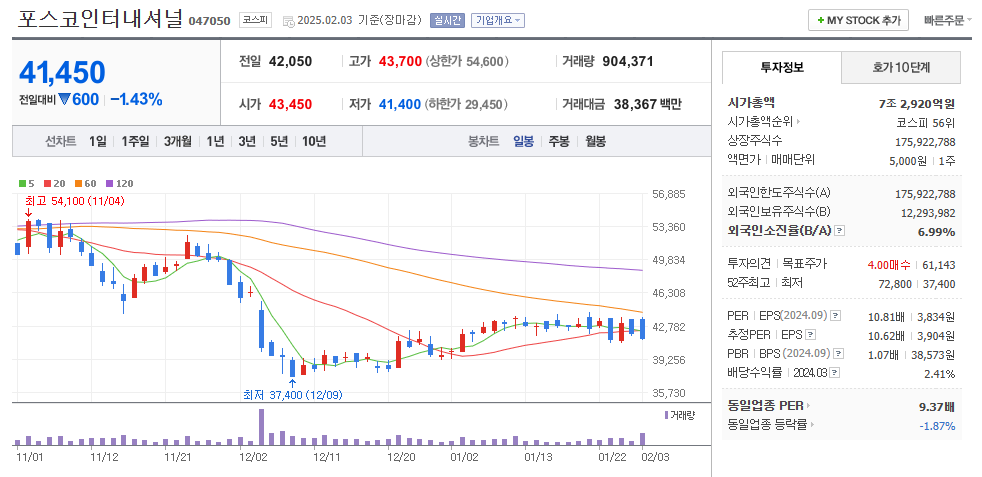This screenshot has width=982, height=477.
Task: Click the 코스피 56위 ranking value
Action: (x=926, y=122)
